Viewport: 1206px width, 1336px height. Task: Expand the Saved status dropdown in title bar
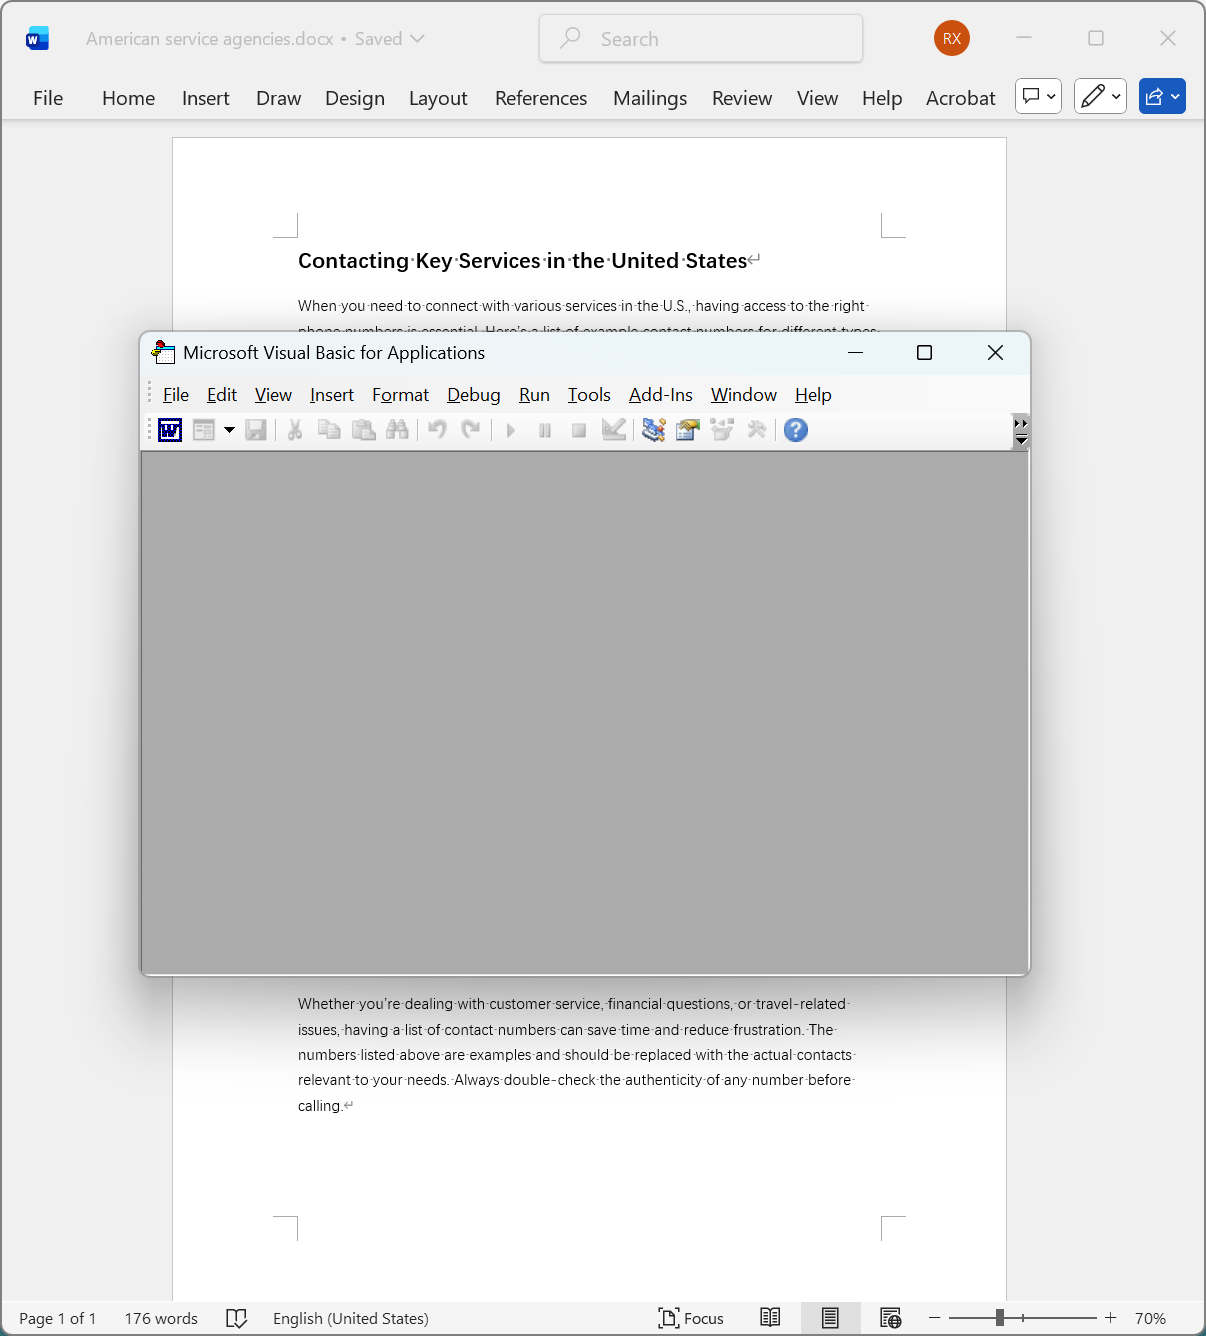tap(417, 38)
